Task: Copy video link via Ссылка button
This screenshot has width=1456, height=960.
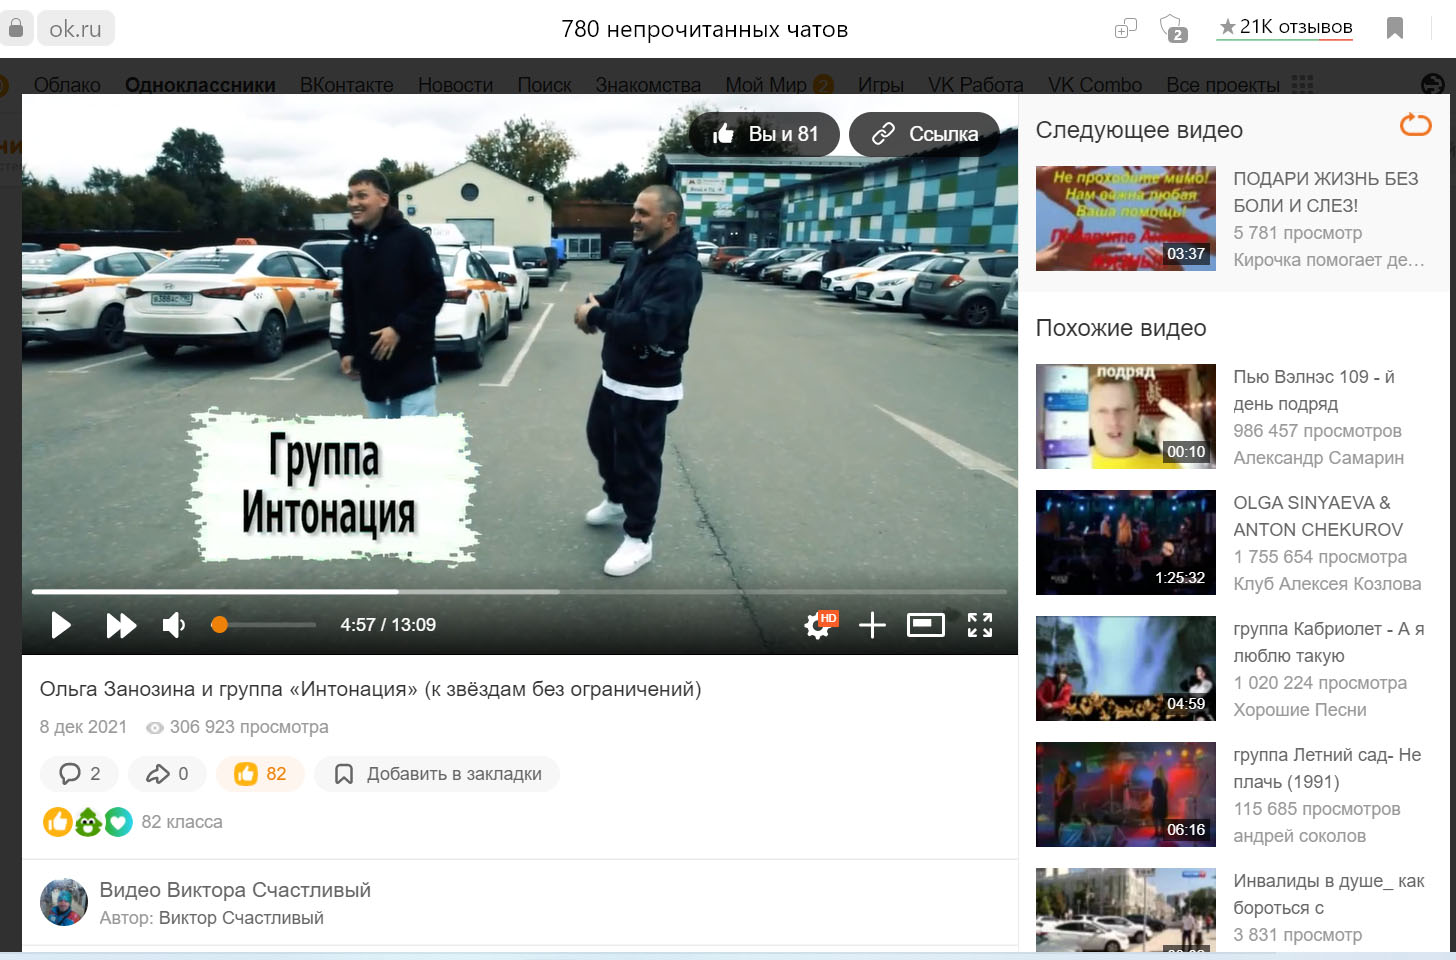Action: pyautogui.click(x=924, y=134)
